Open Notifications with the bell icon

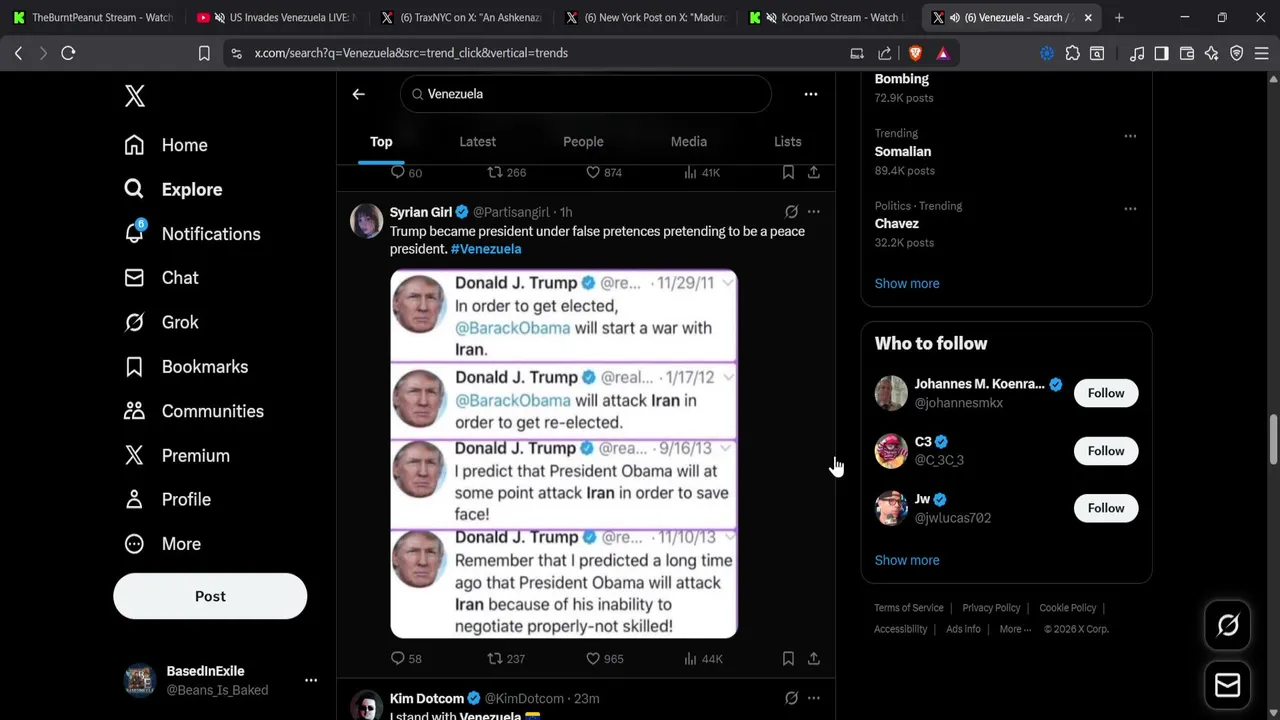click(x=192, y=233)
